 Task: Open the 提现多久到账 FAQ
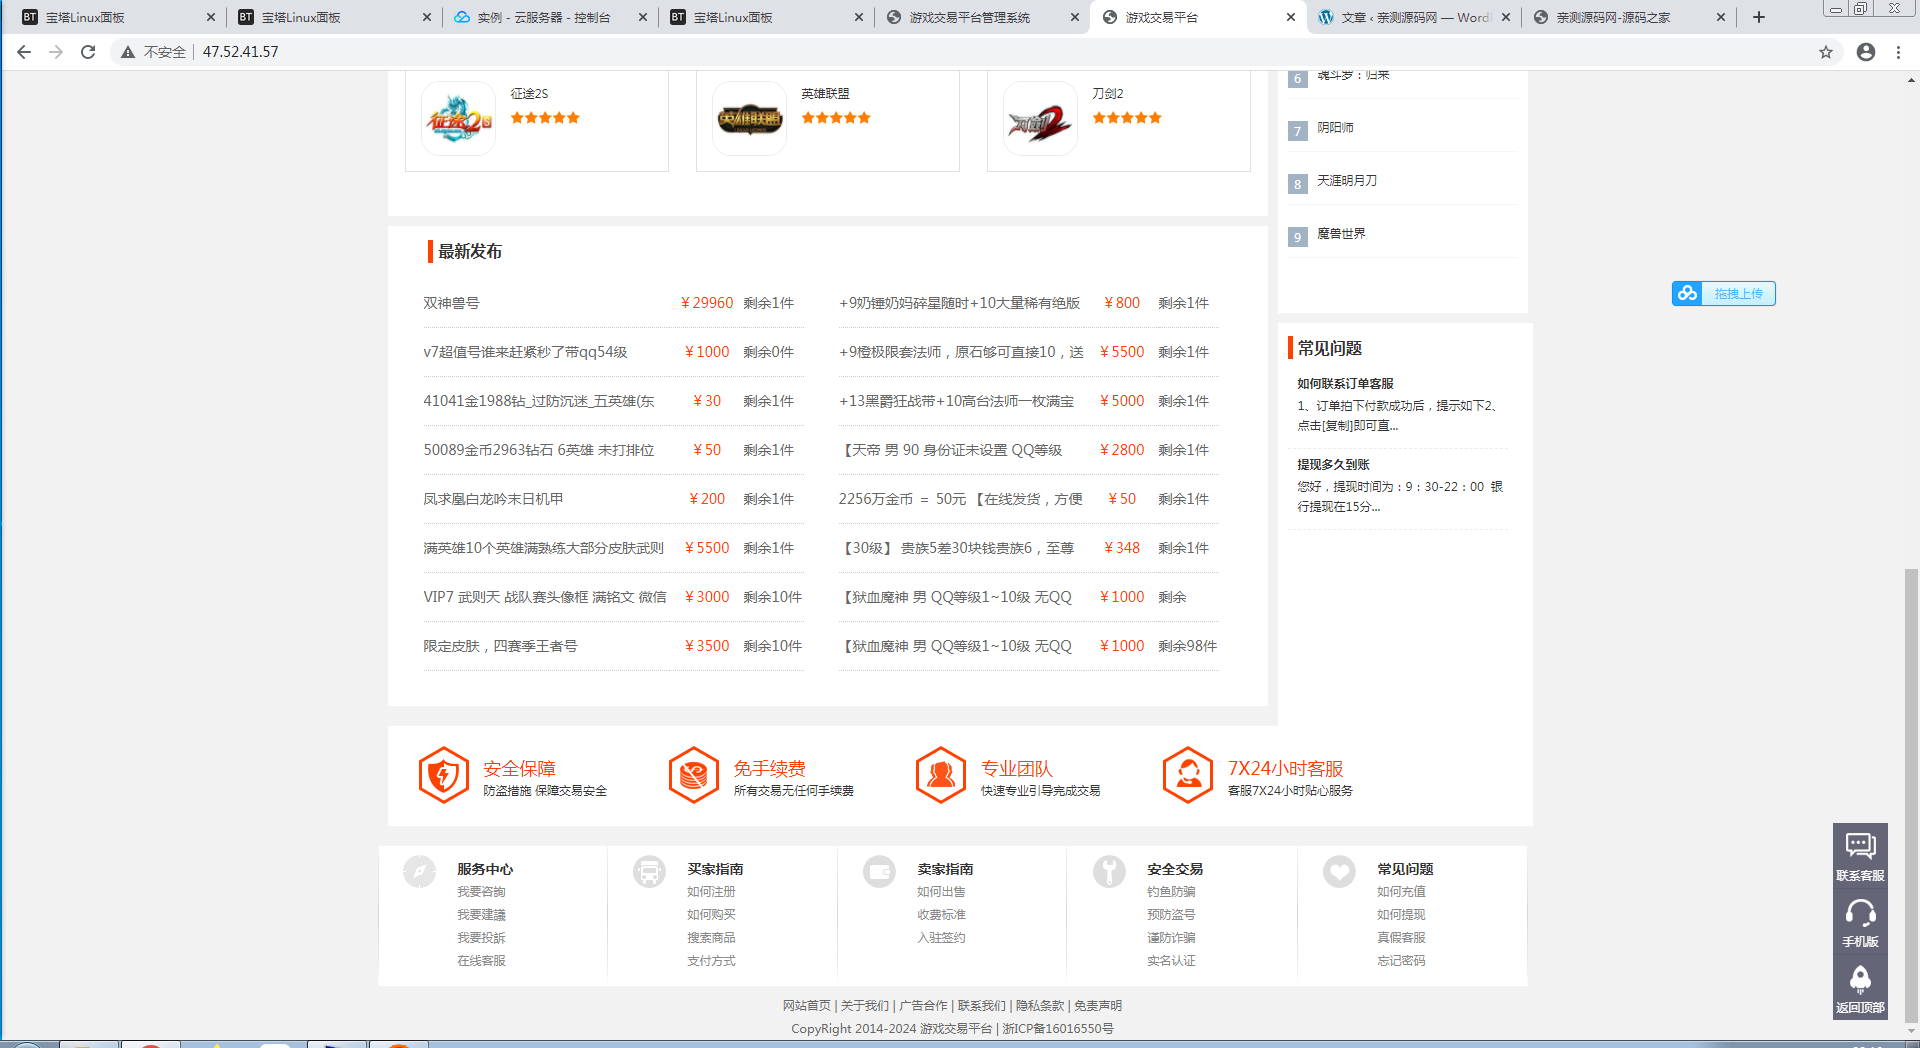[1333, 465]
